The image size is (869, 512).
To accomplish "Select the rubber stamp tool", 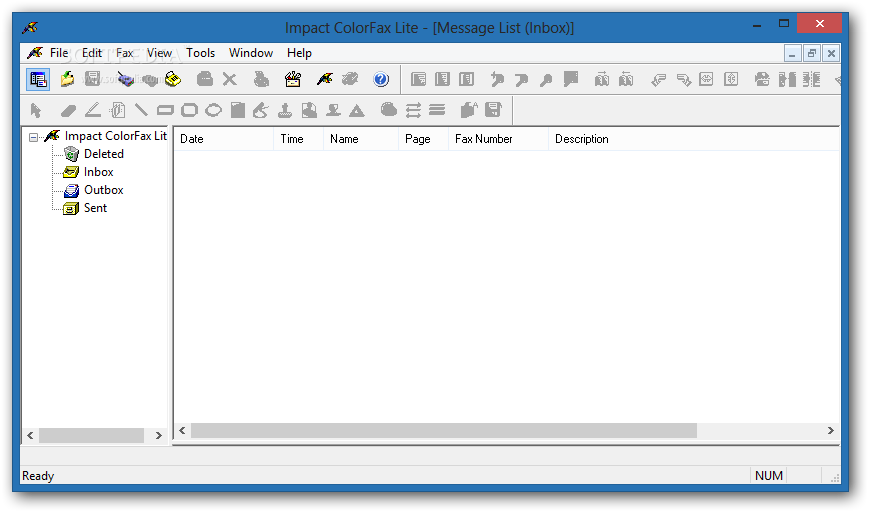I will pyautogui.click(x=285, y=110).
